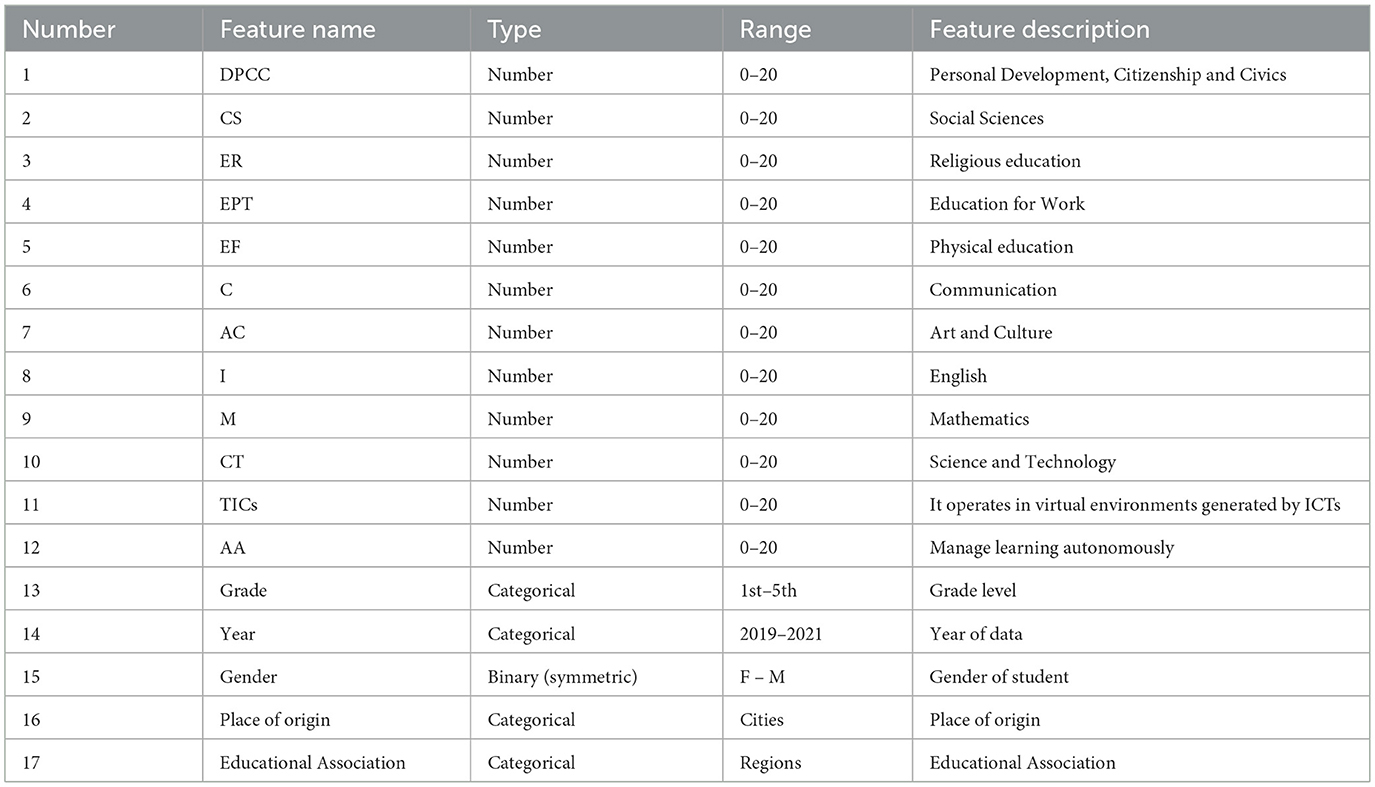Viewport: 1375px width, 787px height.
Task: Select the "Type" column header
Action: click(x=514, y=30)
